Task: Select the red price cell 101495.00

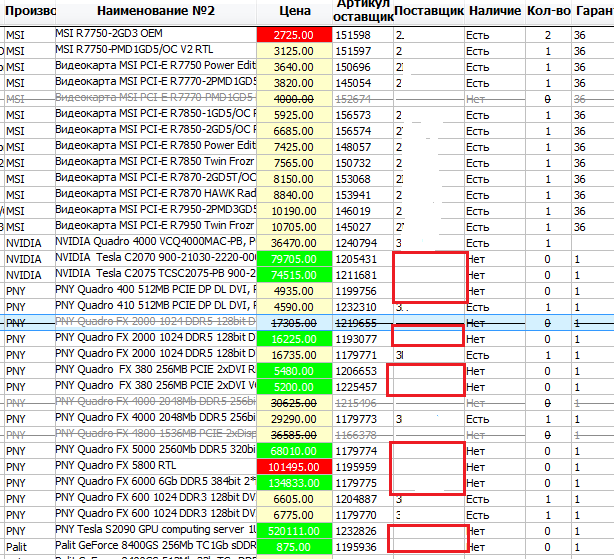Action: coord(294,467)
